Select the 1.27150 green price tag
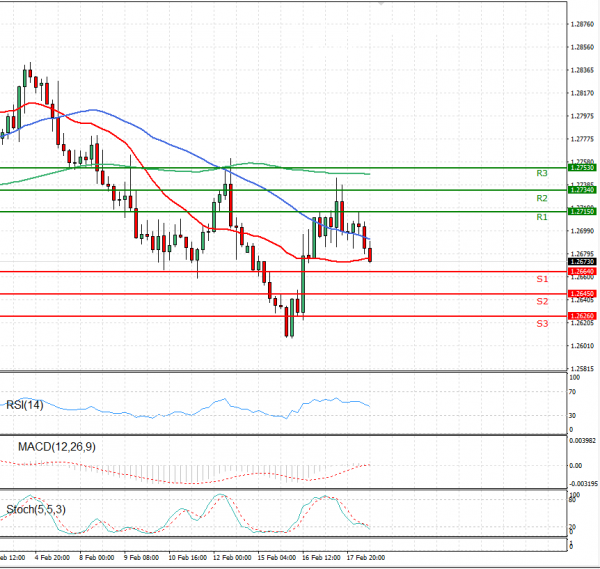The image size is (600, 569). 582,211
